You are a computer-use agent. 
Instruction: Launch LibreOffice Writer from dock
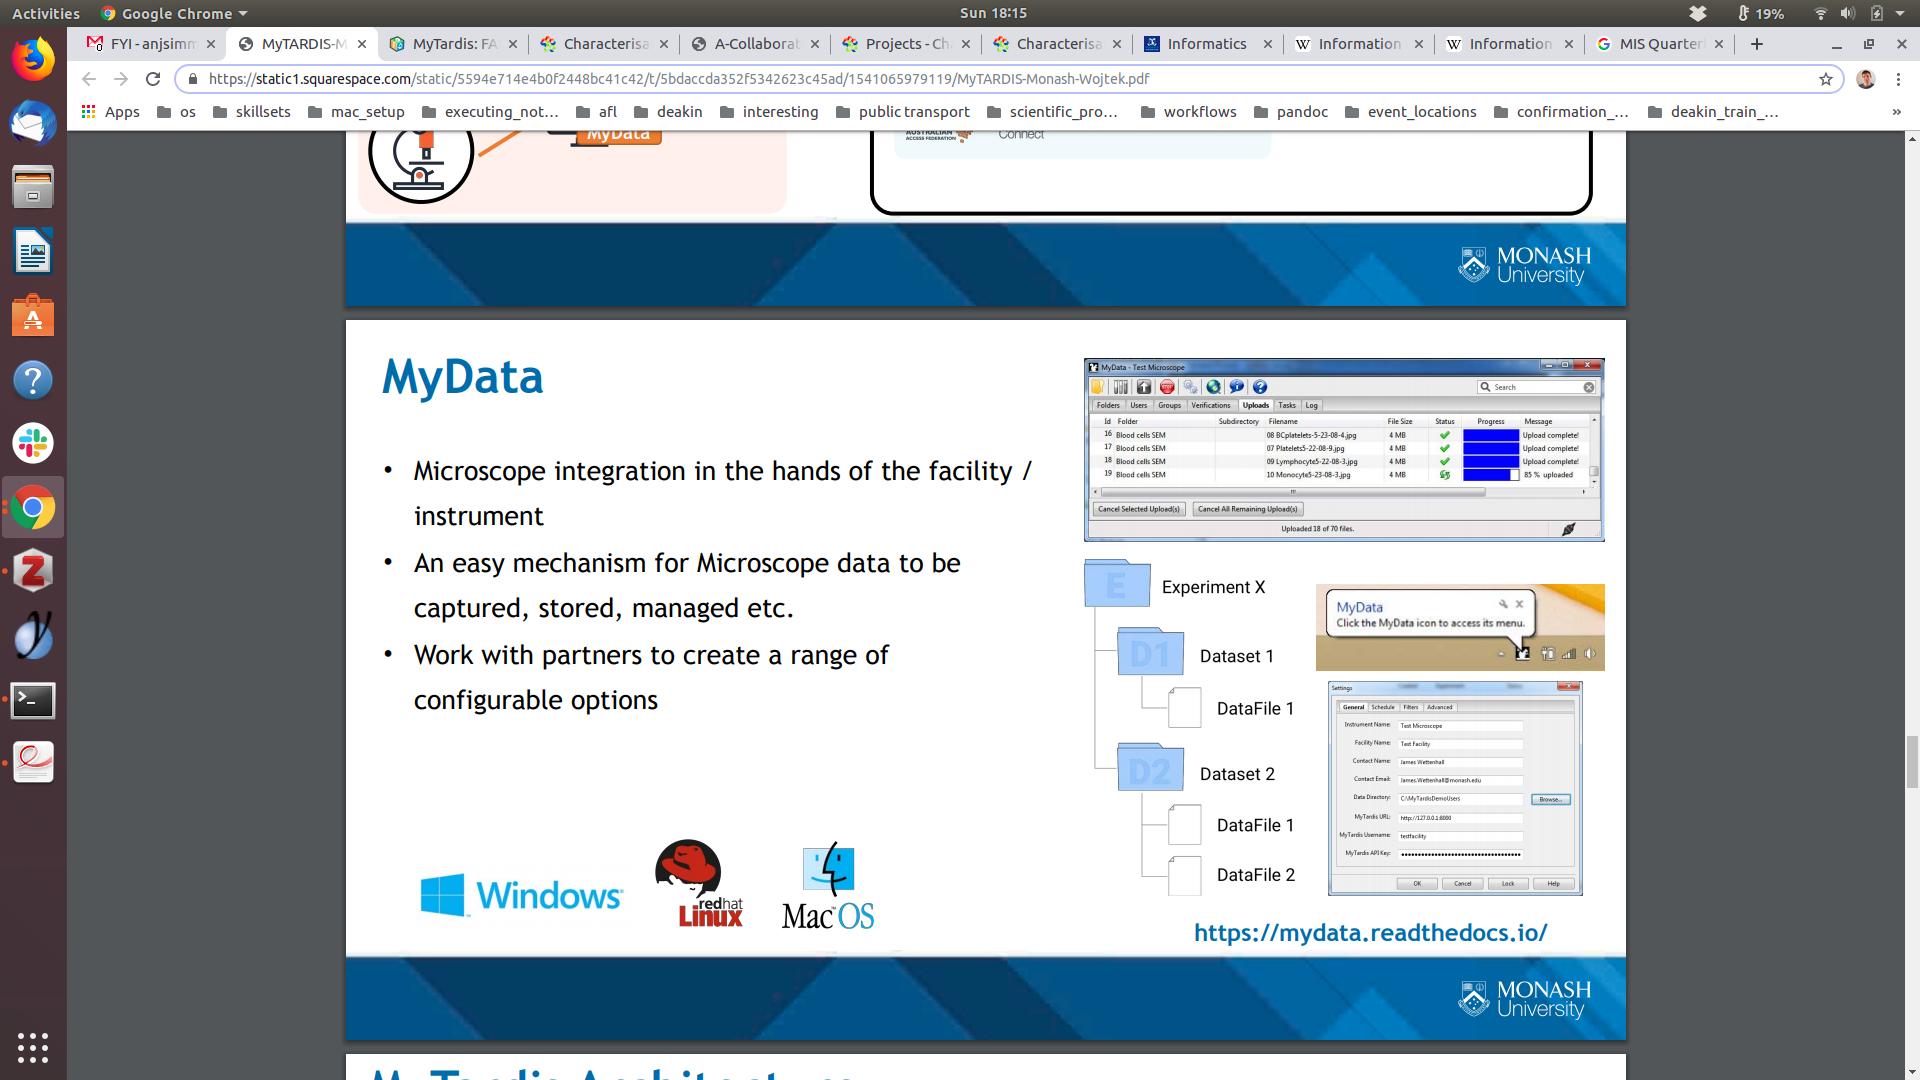(33, 252)
